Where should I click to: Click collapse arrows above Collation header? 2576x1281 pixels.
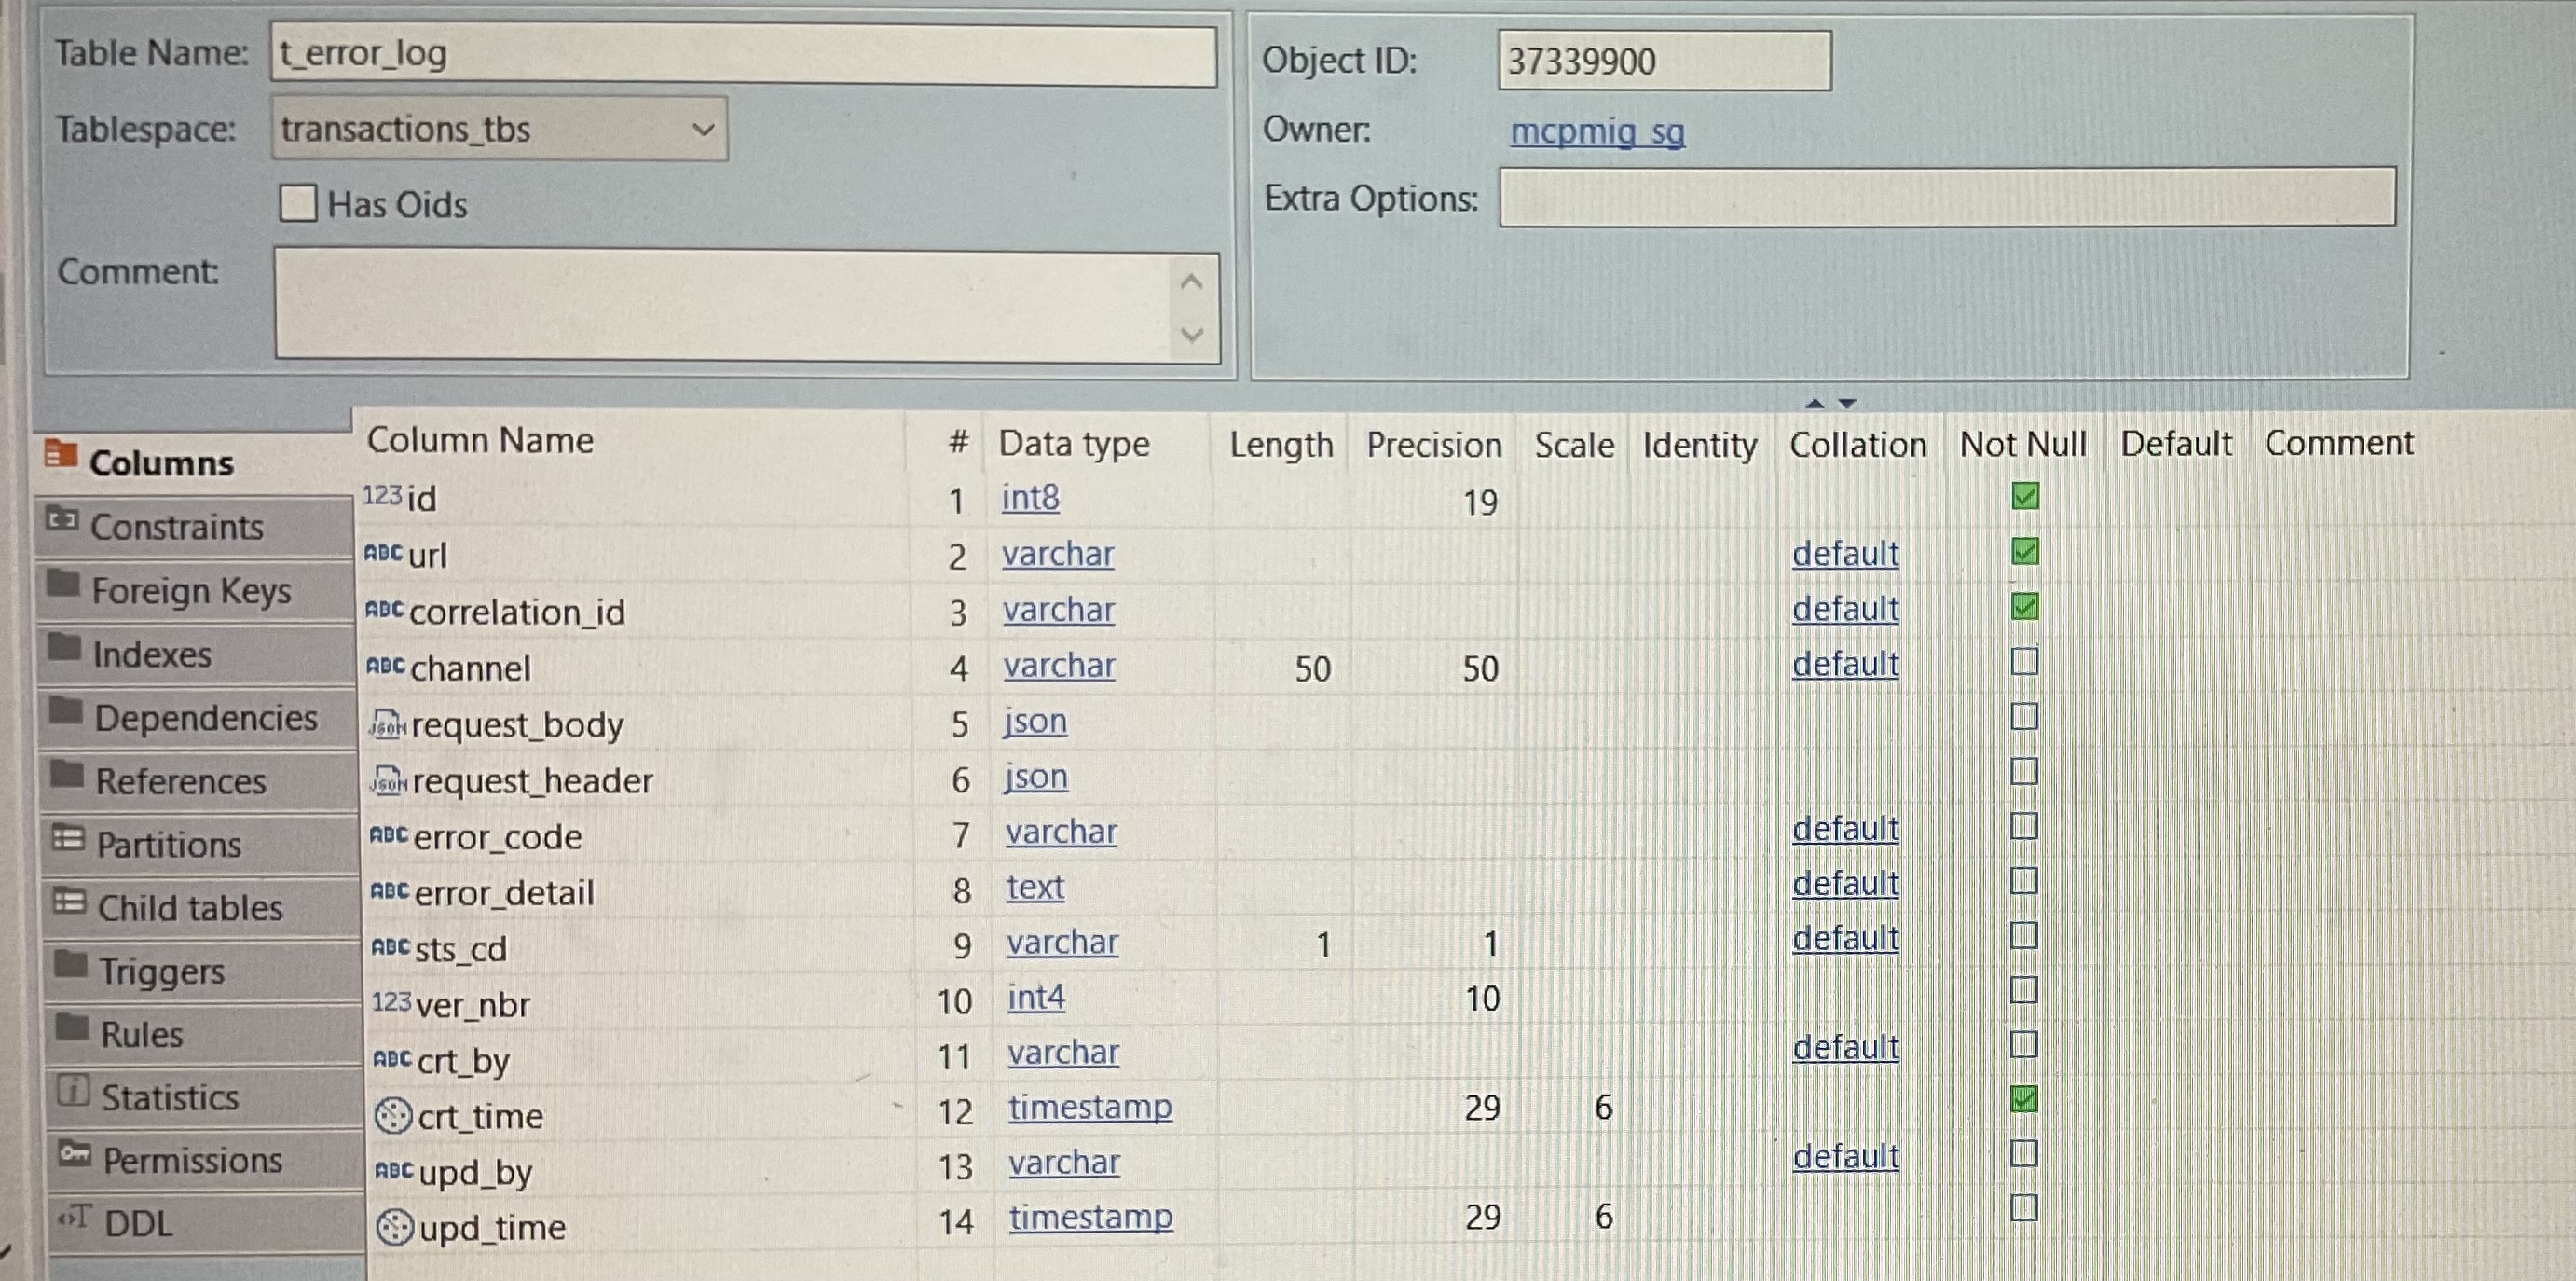(1830, 403)
